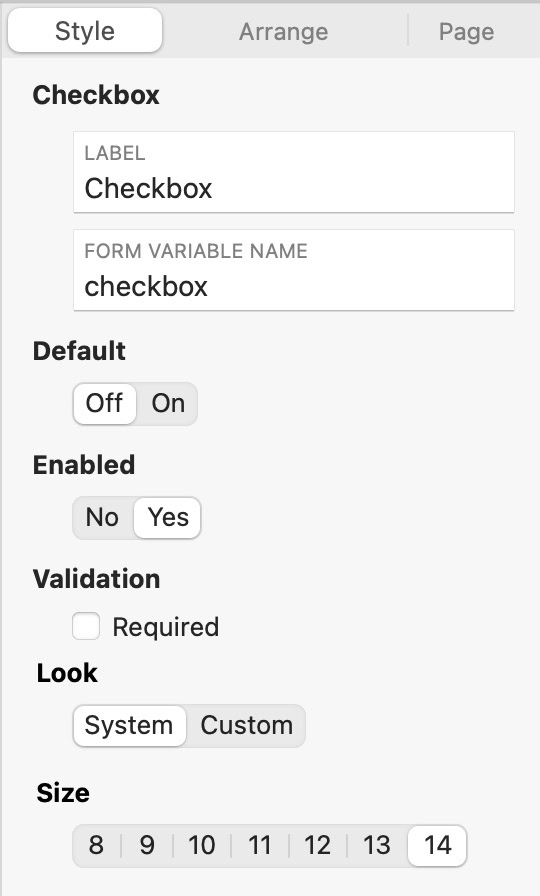Set Default to Off
The height and width of the screenshot is (896, 540).
click(x=105, y=403)
